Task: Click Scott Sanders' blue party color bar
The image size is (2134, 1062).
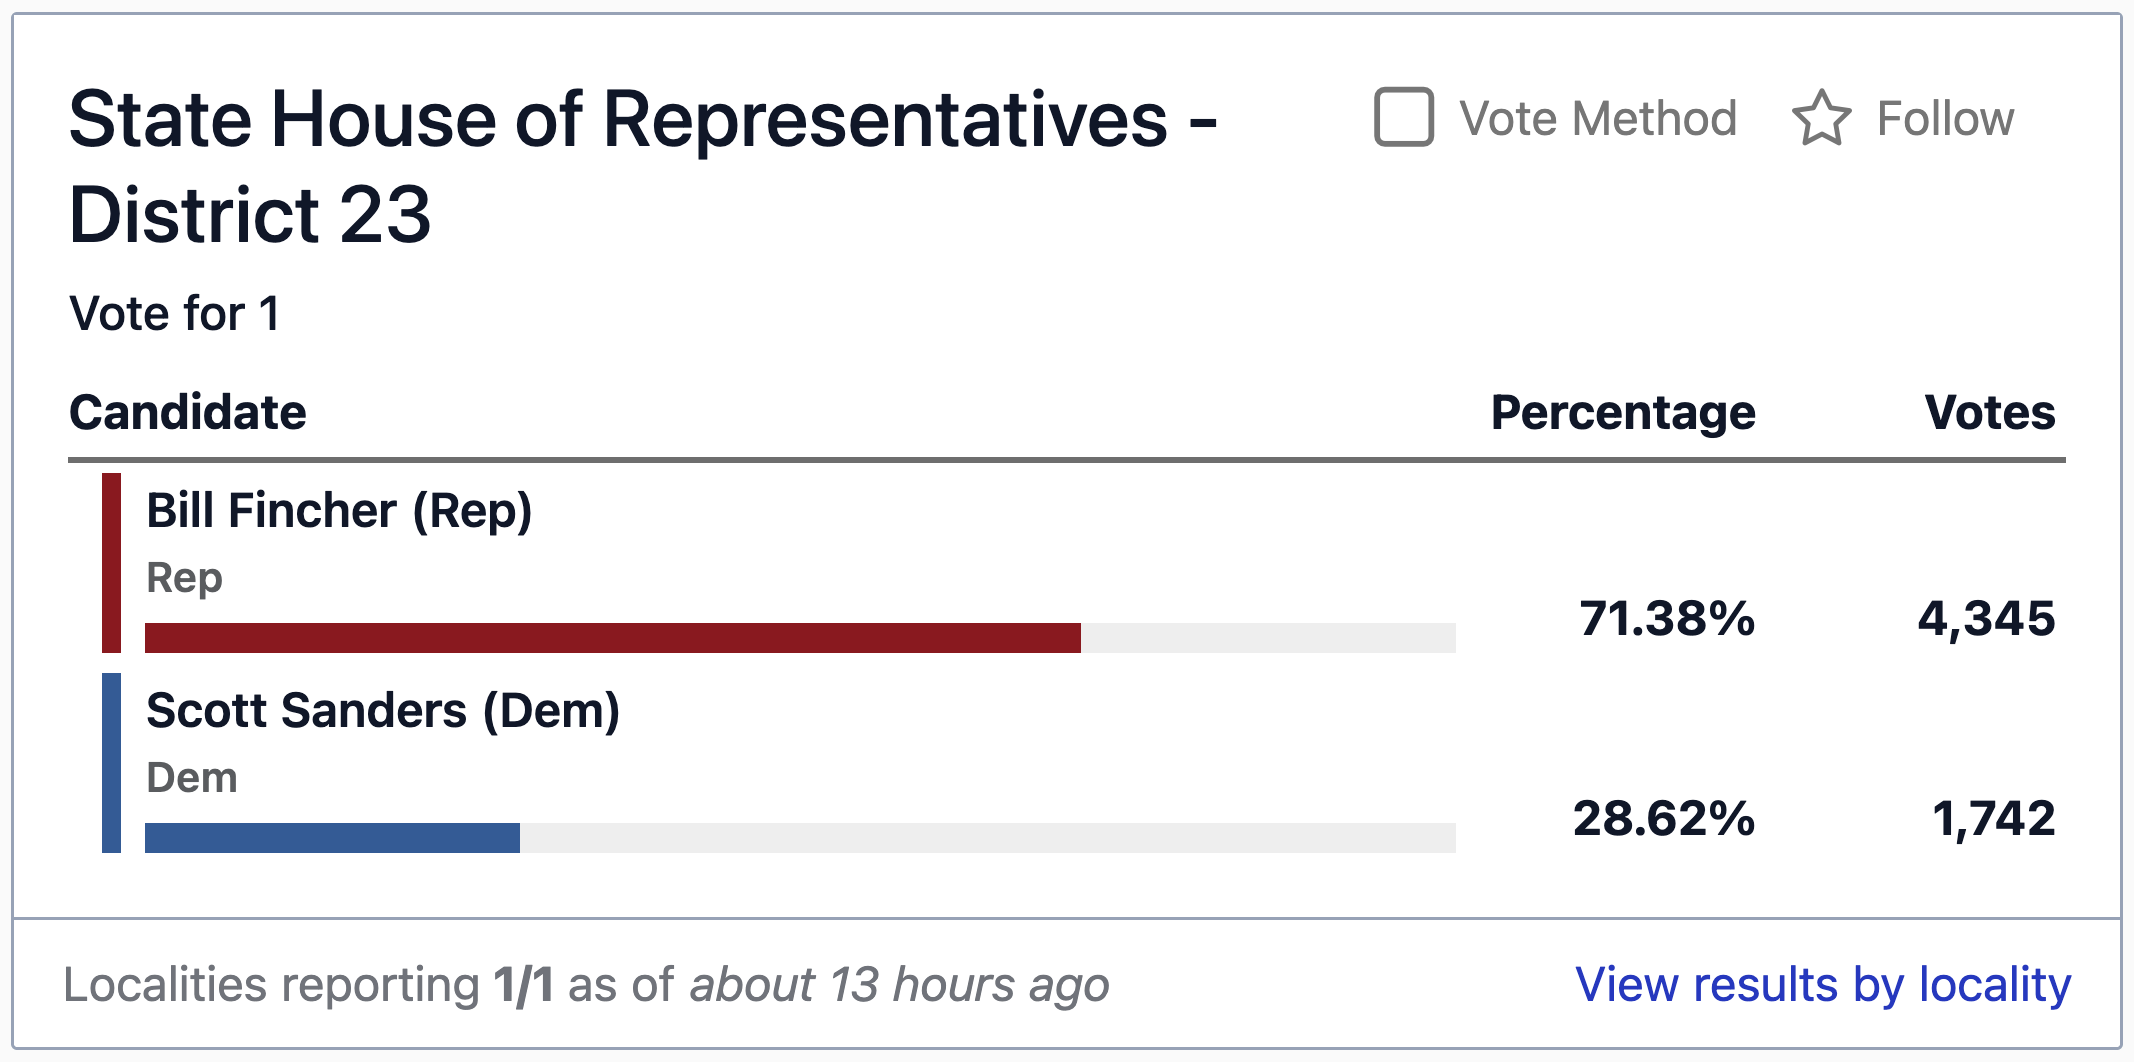Action: pyautogui.click(x=111, y=763)
